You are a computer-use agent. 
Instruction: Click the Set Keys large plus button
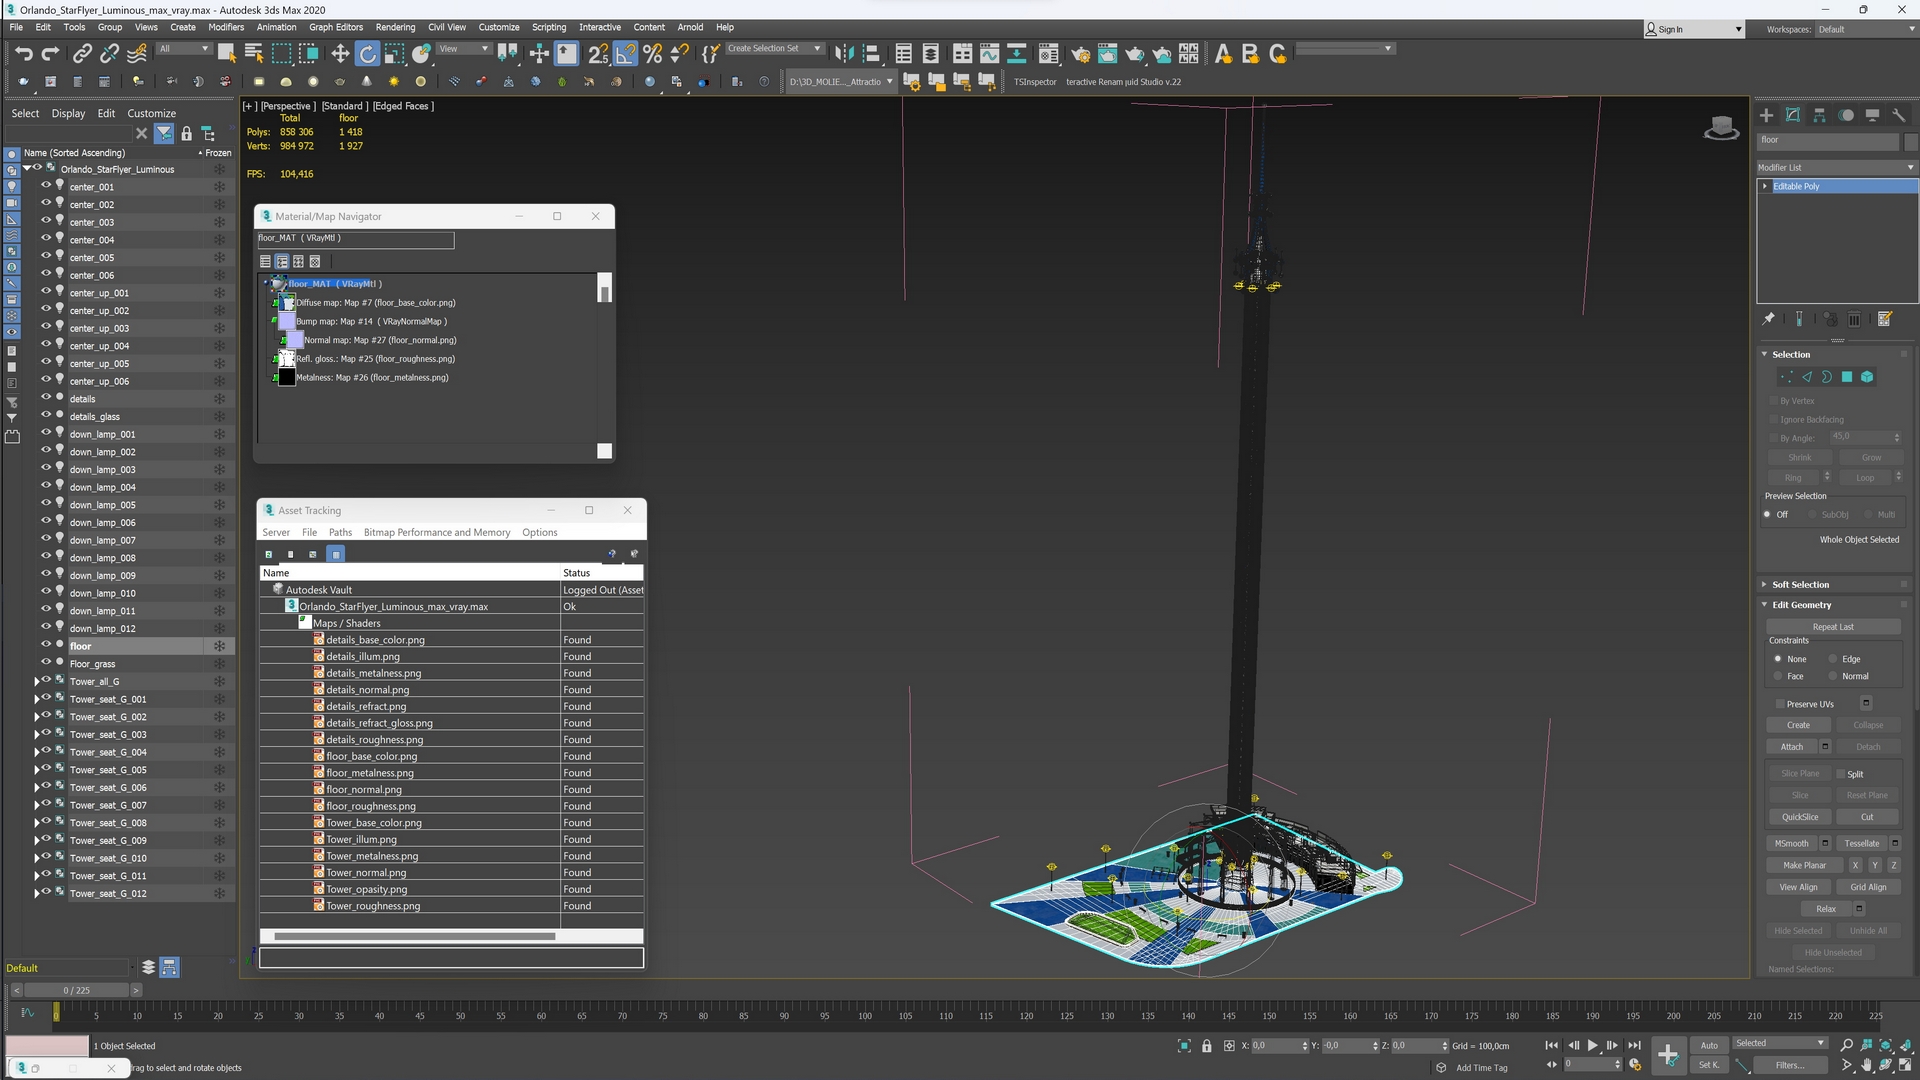pos(1667,1055)
